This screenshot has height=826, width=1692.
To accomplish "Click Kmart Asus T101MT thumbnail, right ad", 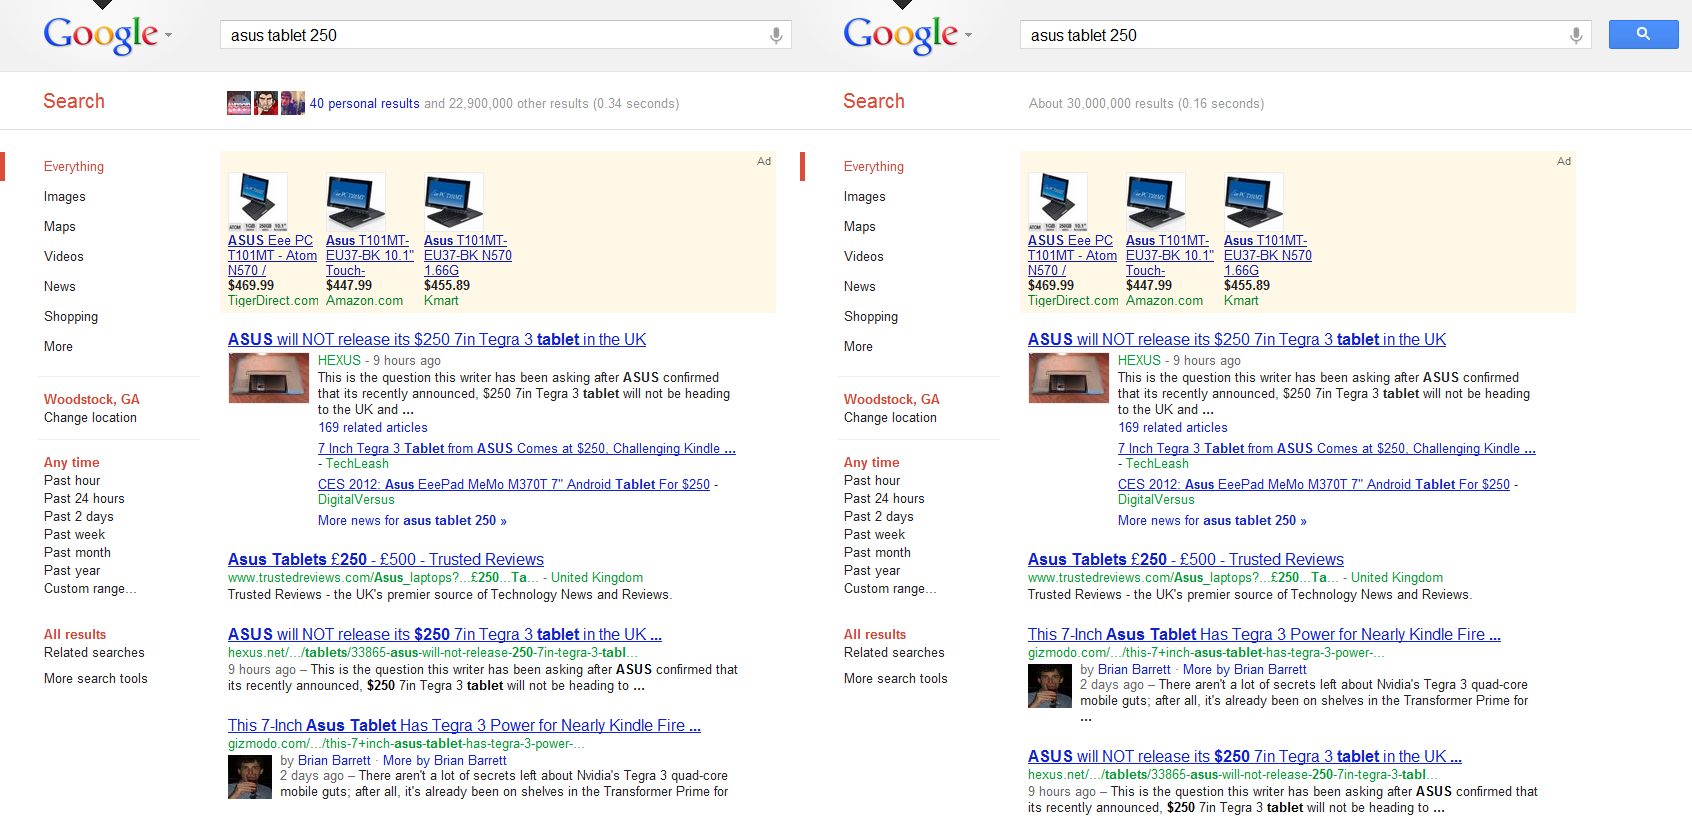I will (x=1254, y=201).
